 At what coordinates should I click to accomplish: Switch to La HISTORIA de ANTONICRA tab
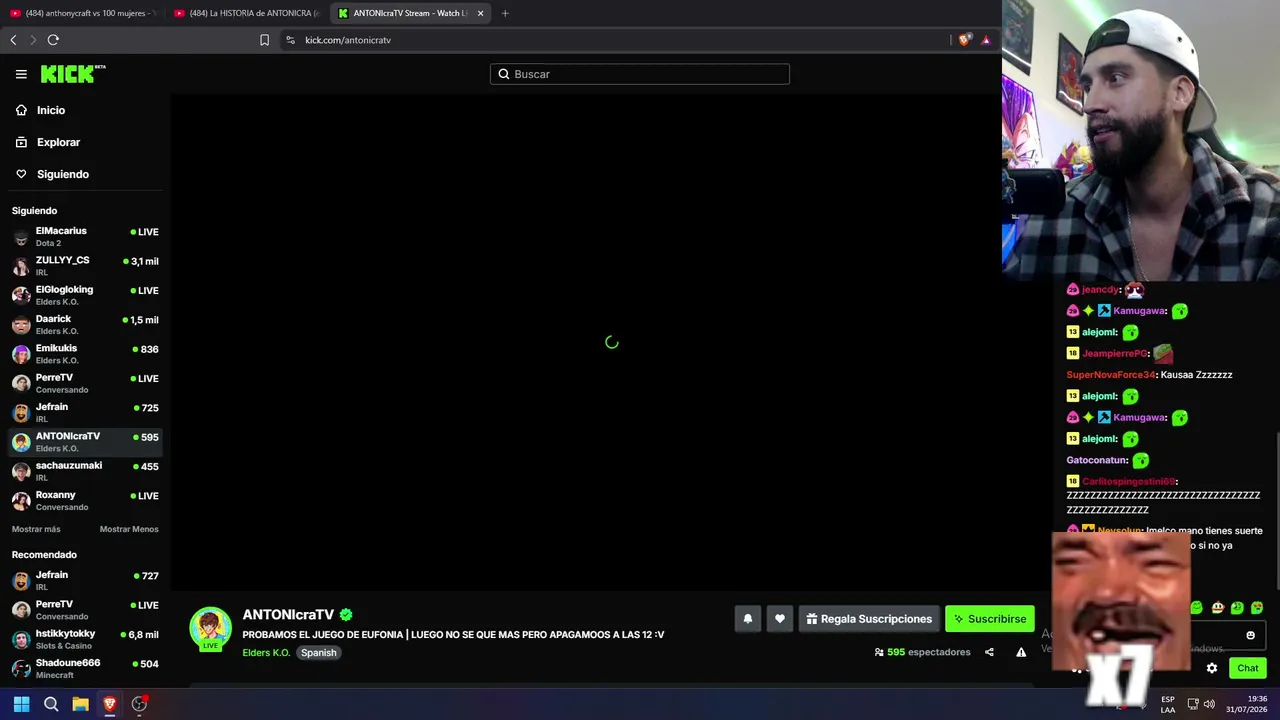tap(247, 13)
